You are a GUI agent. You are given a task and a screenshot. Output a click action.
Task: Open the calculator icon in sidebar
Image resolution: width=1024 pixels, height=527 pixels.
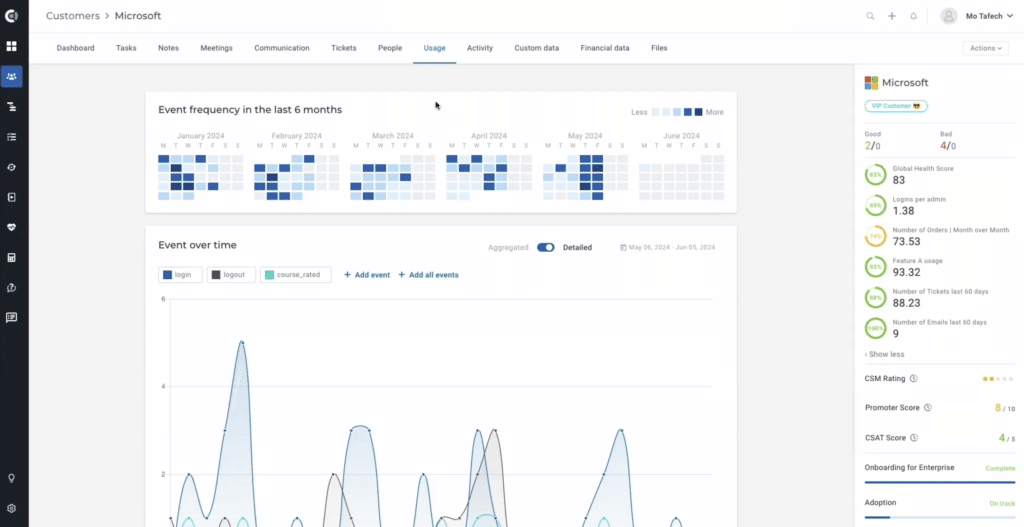[11, 257]
